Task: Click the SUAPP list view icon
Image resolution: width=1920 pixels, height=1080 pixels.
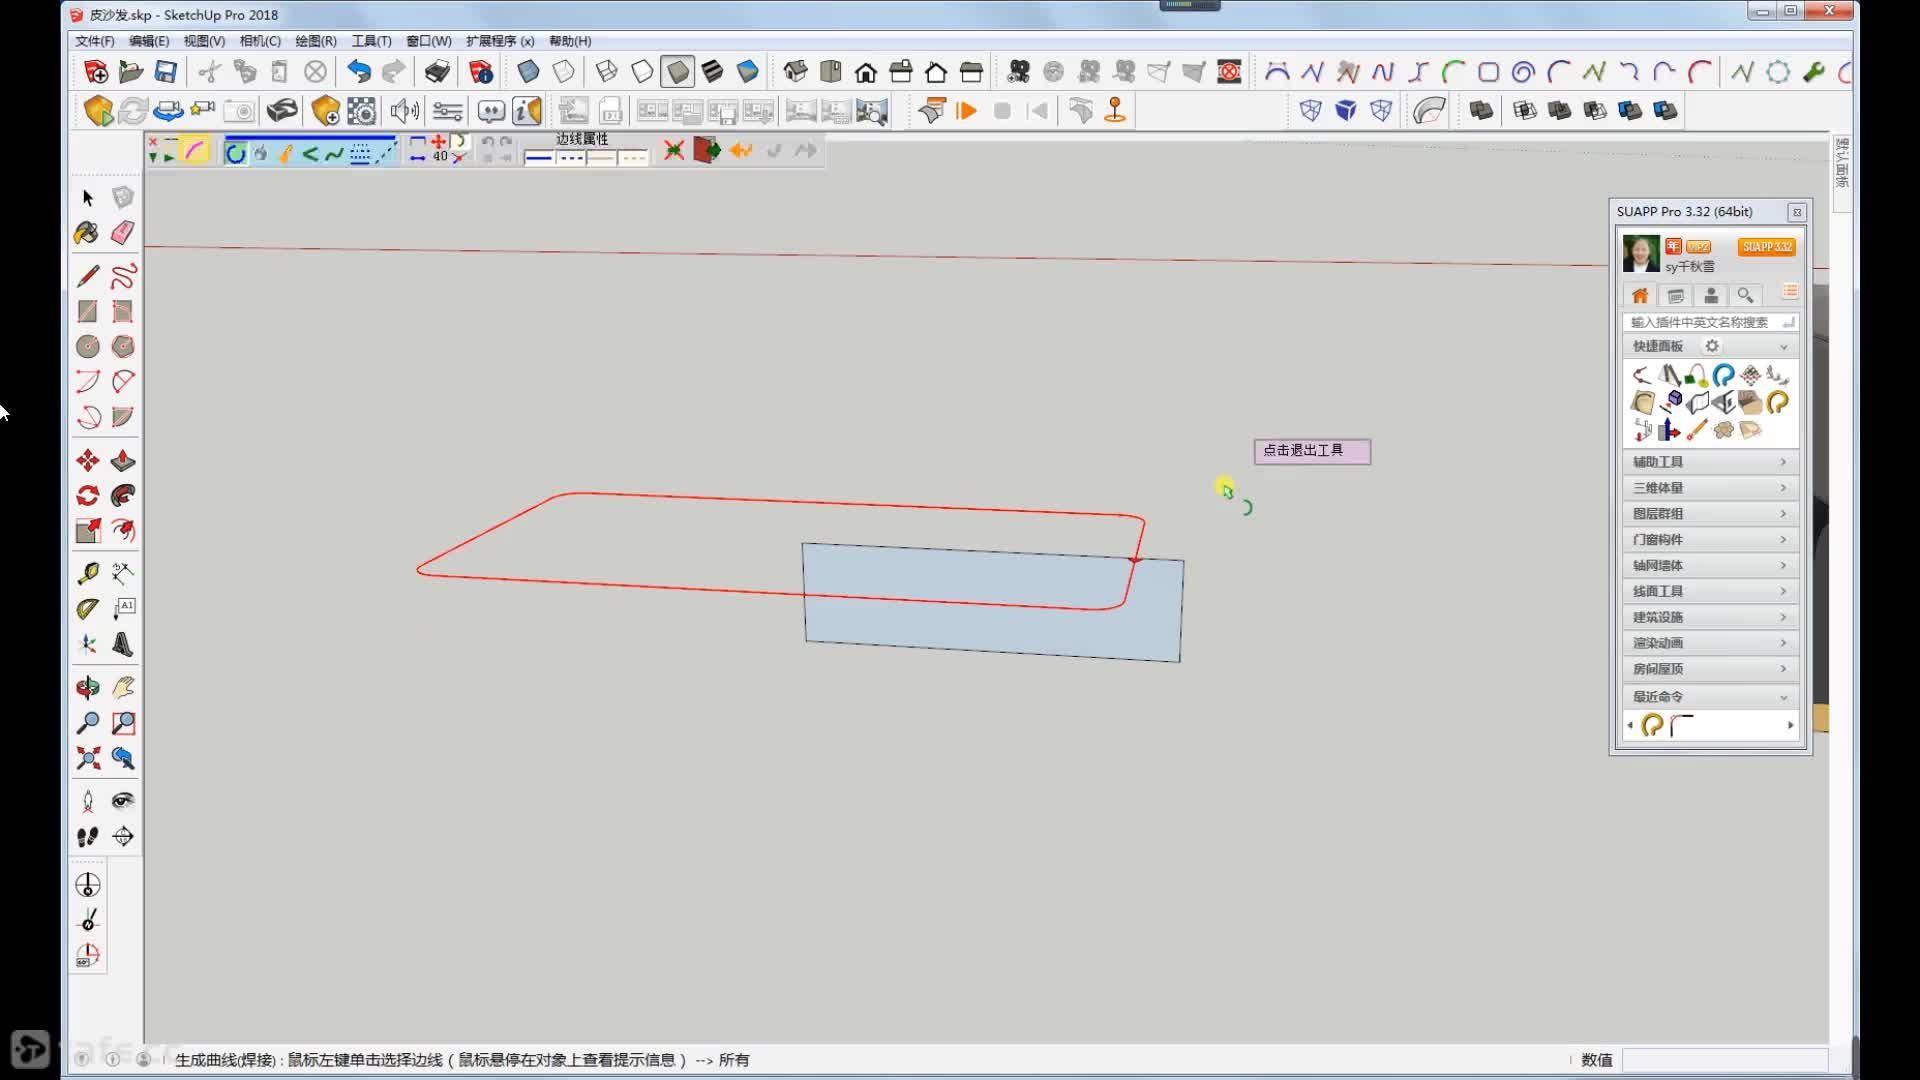Action: click(x=1790, y=292)
